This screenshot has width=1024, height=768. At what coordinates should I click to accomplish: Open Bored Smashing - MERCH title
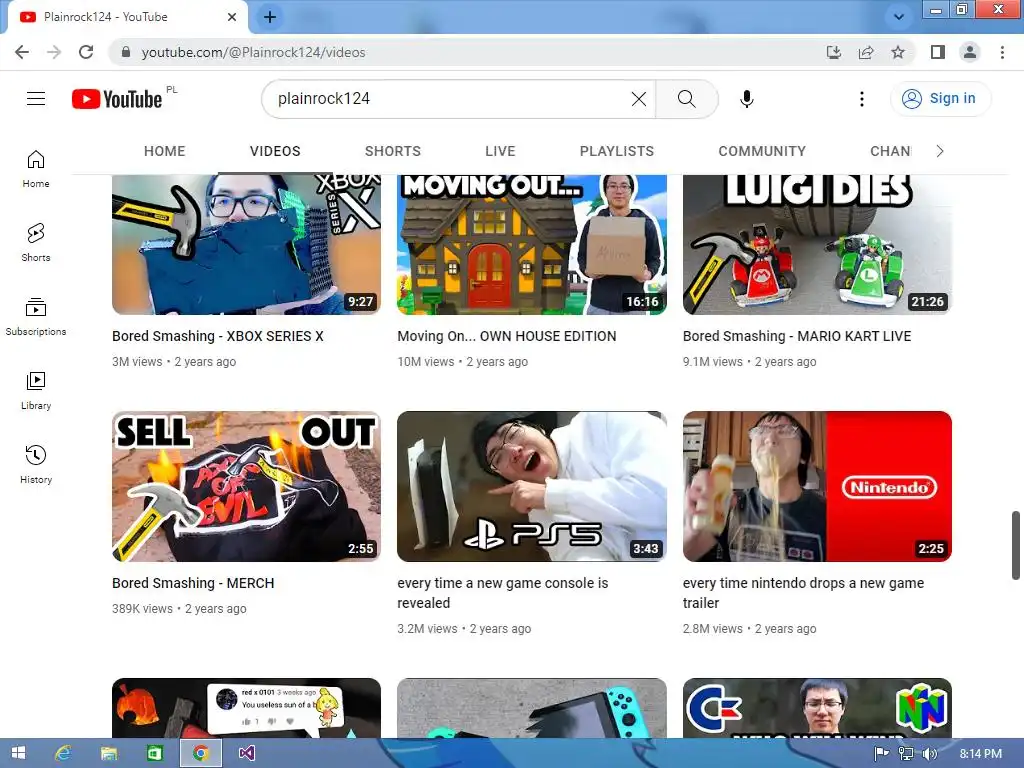pyautogui.click(x=193, y=583)
